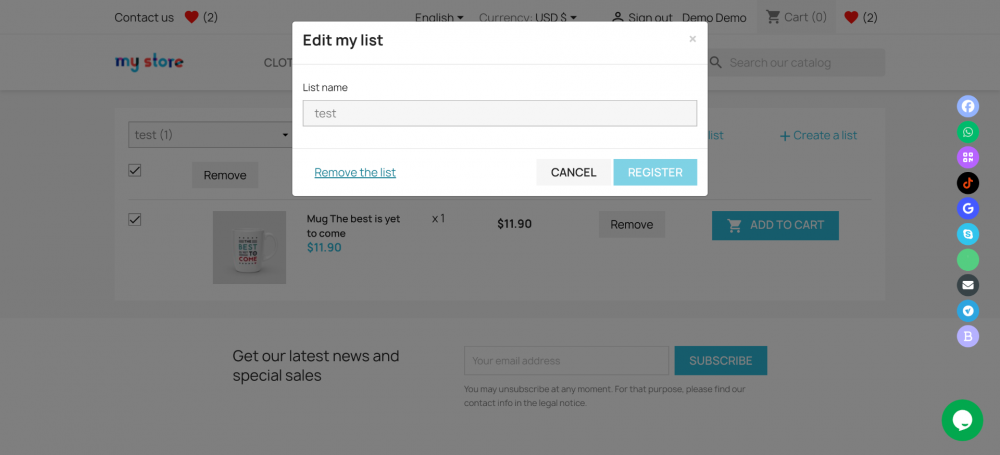
Task: Open the email envelope icon
Action: [x=968, y=285]
